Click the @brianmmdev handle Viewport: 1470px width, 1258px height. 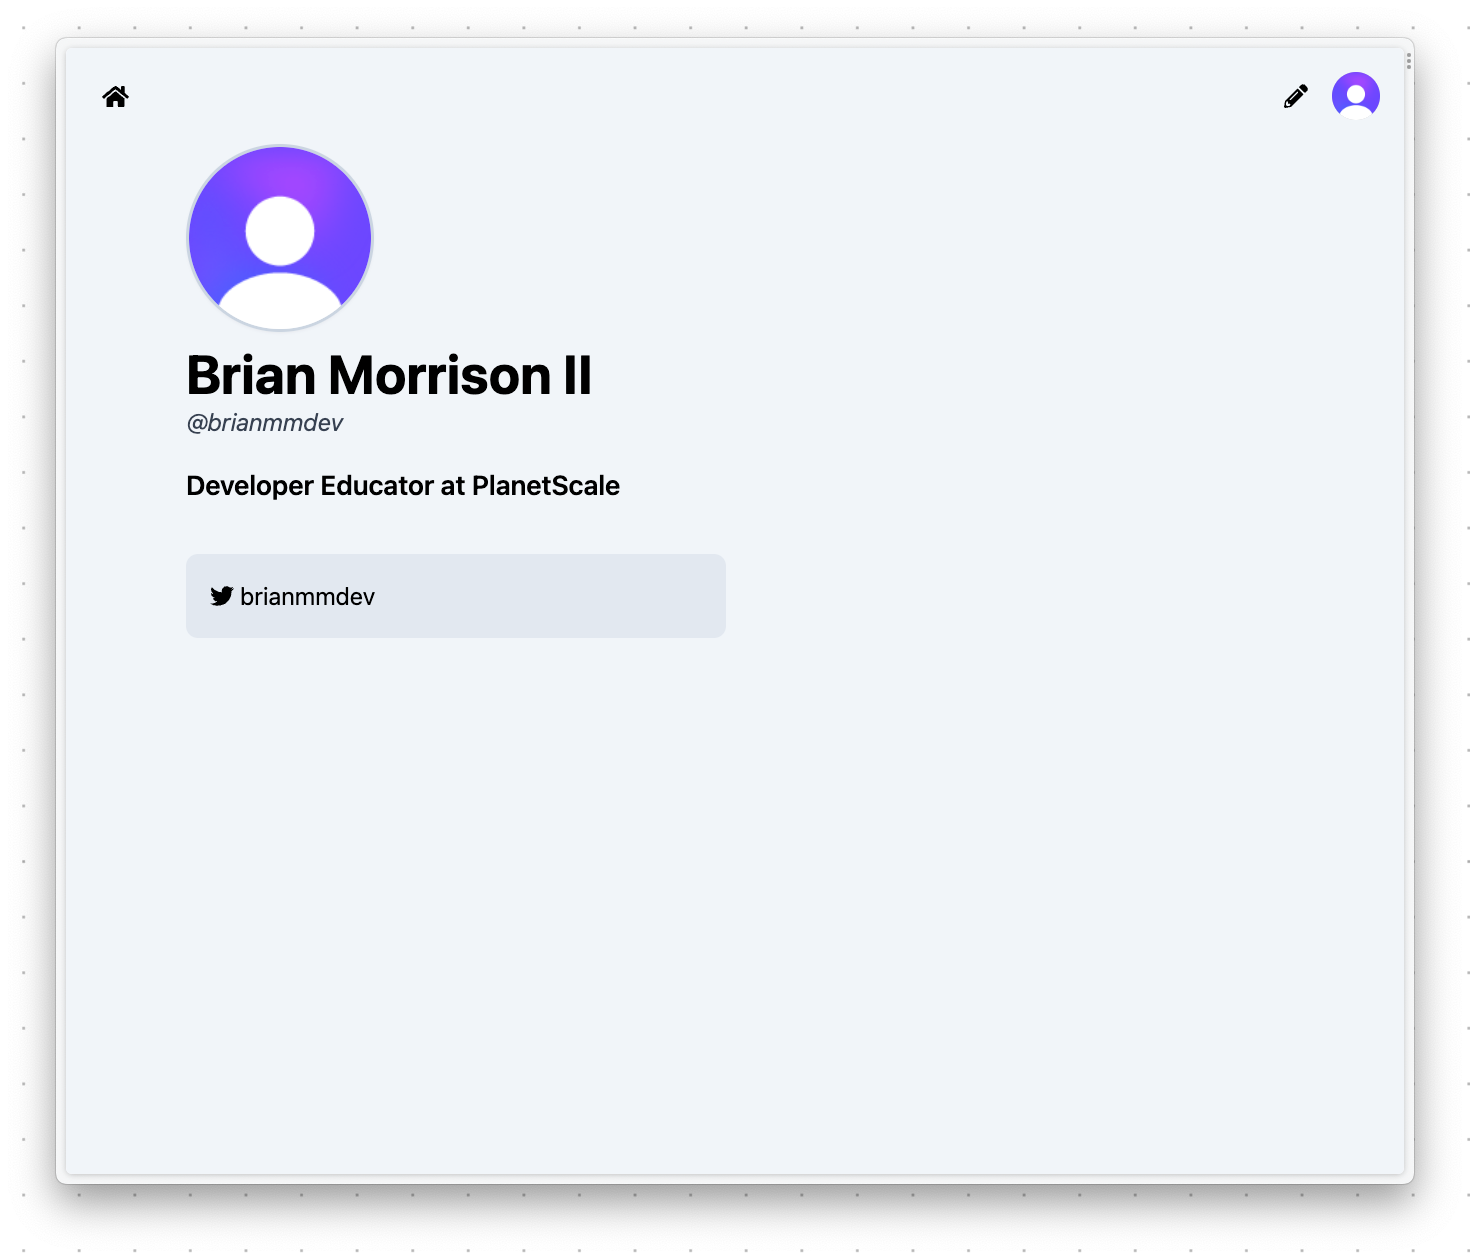[264, 422]
